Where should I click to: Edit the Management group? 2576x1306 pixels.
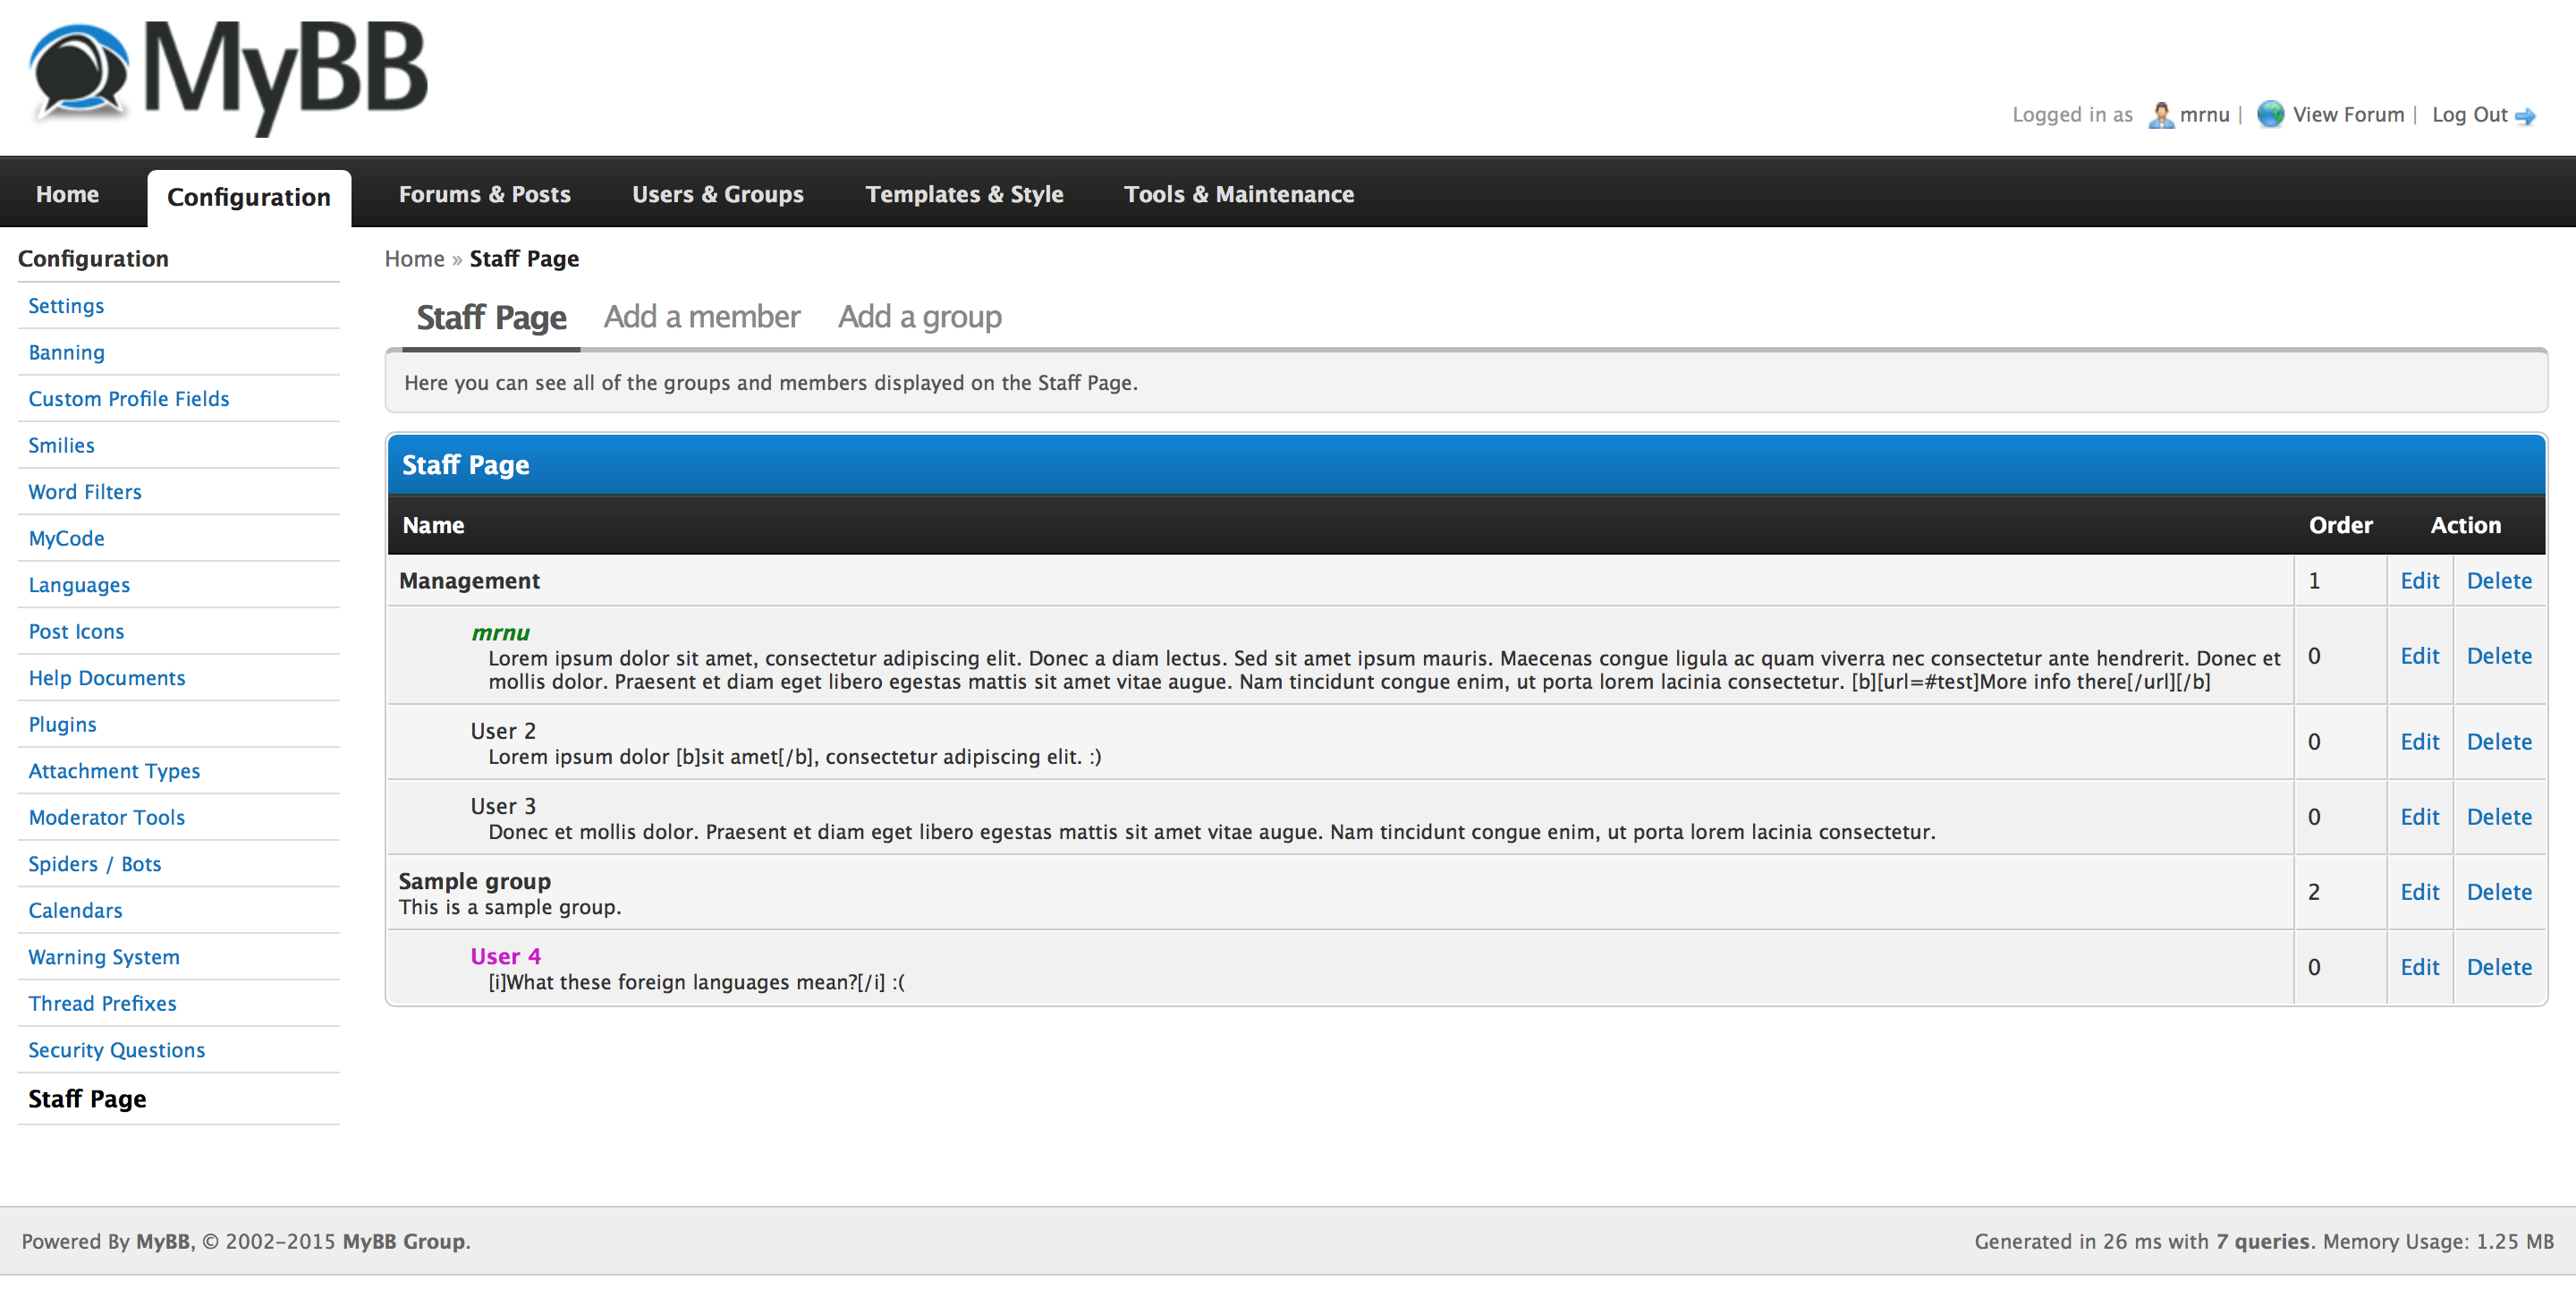(x=2419, y=581)
